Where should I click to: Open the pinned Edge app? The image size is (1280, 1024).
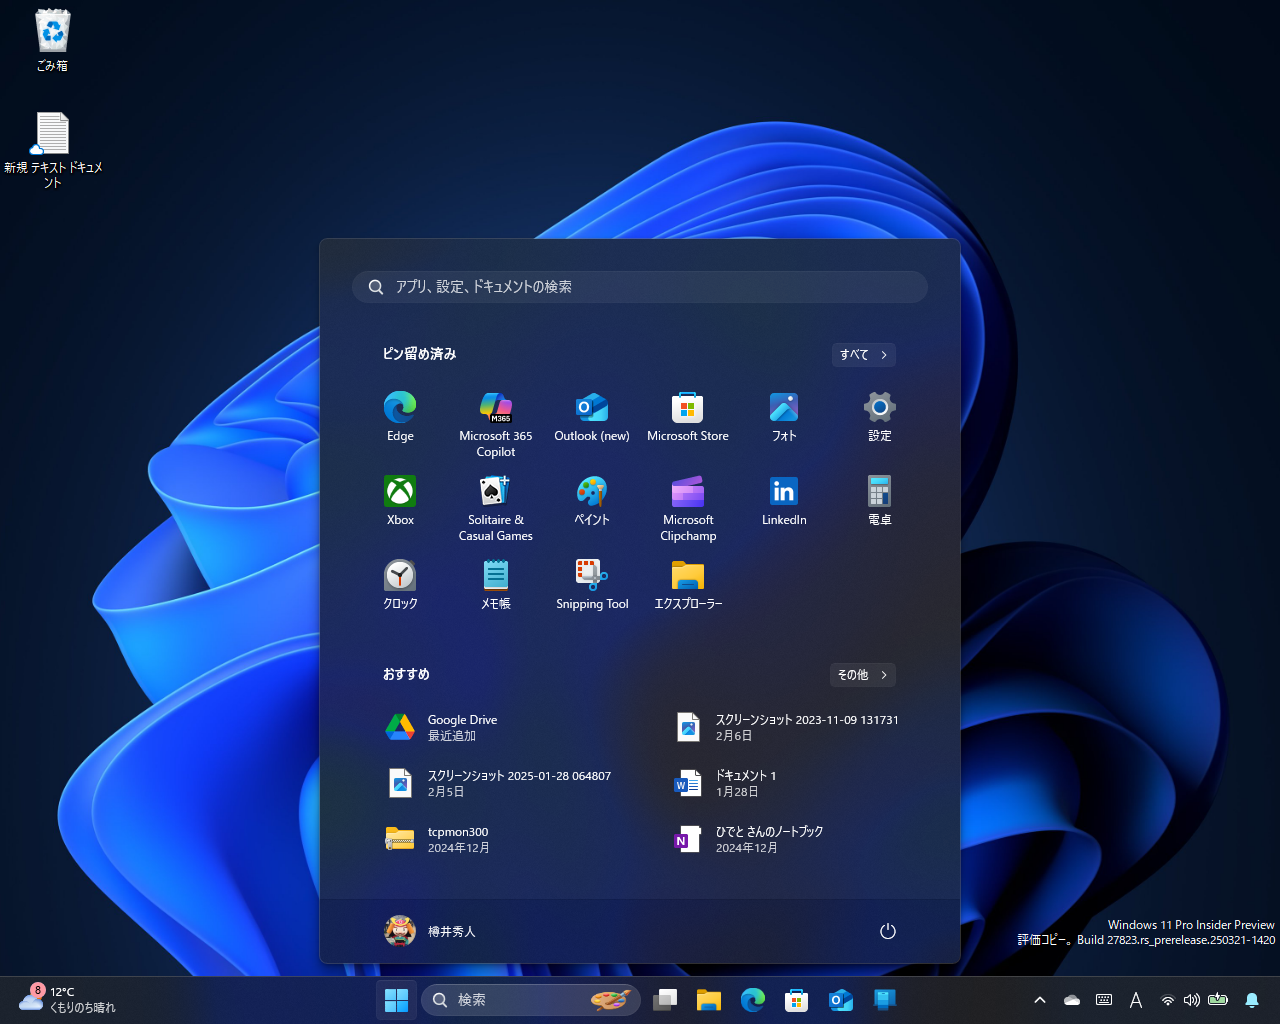[x=400, y=417]
